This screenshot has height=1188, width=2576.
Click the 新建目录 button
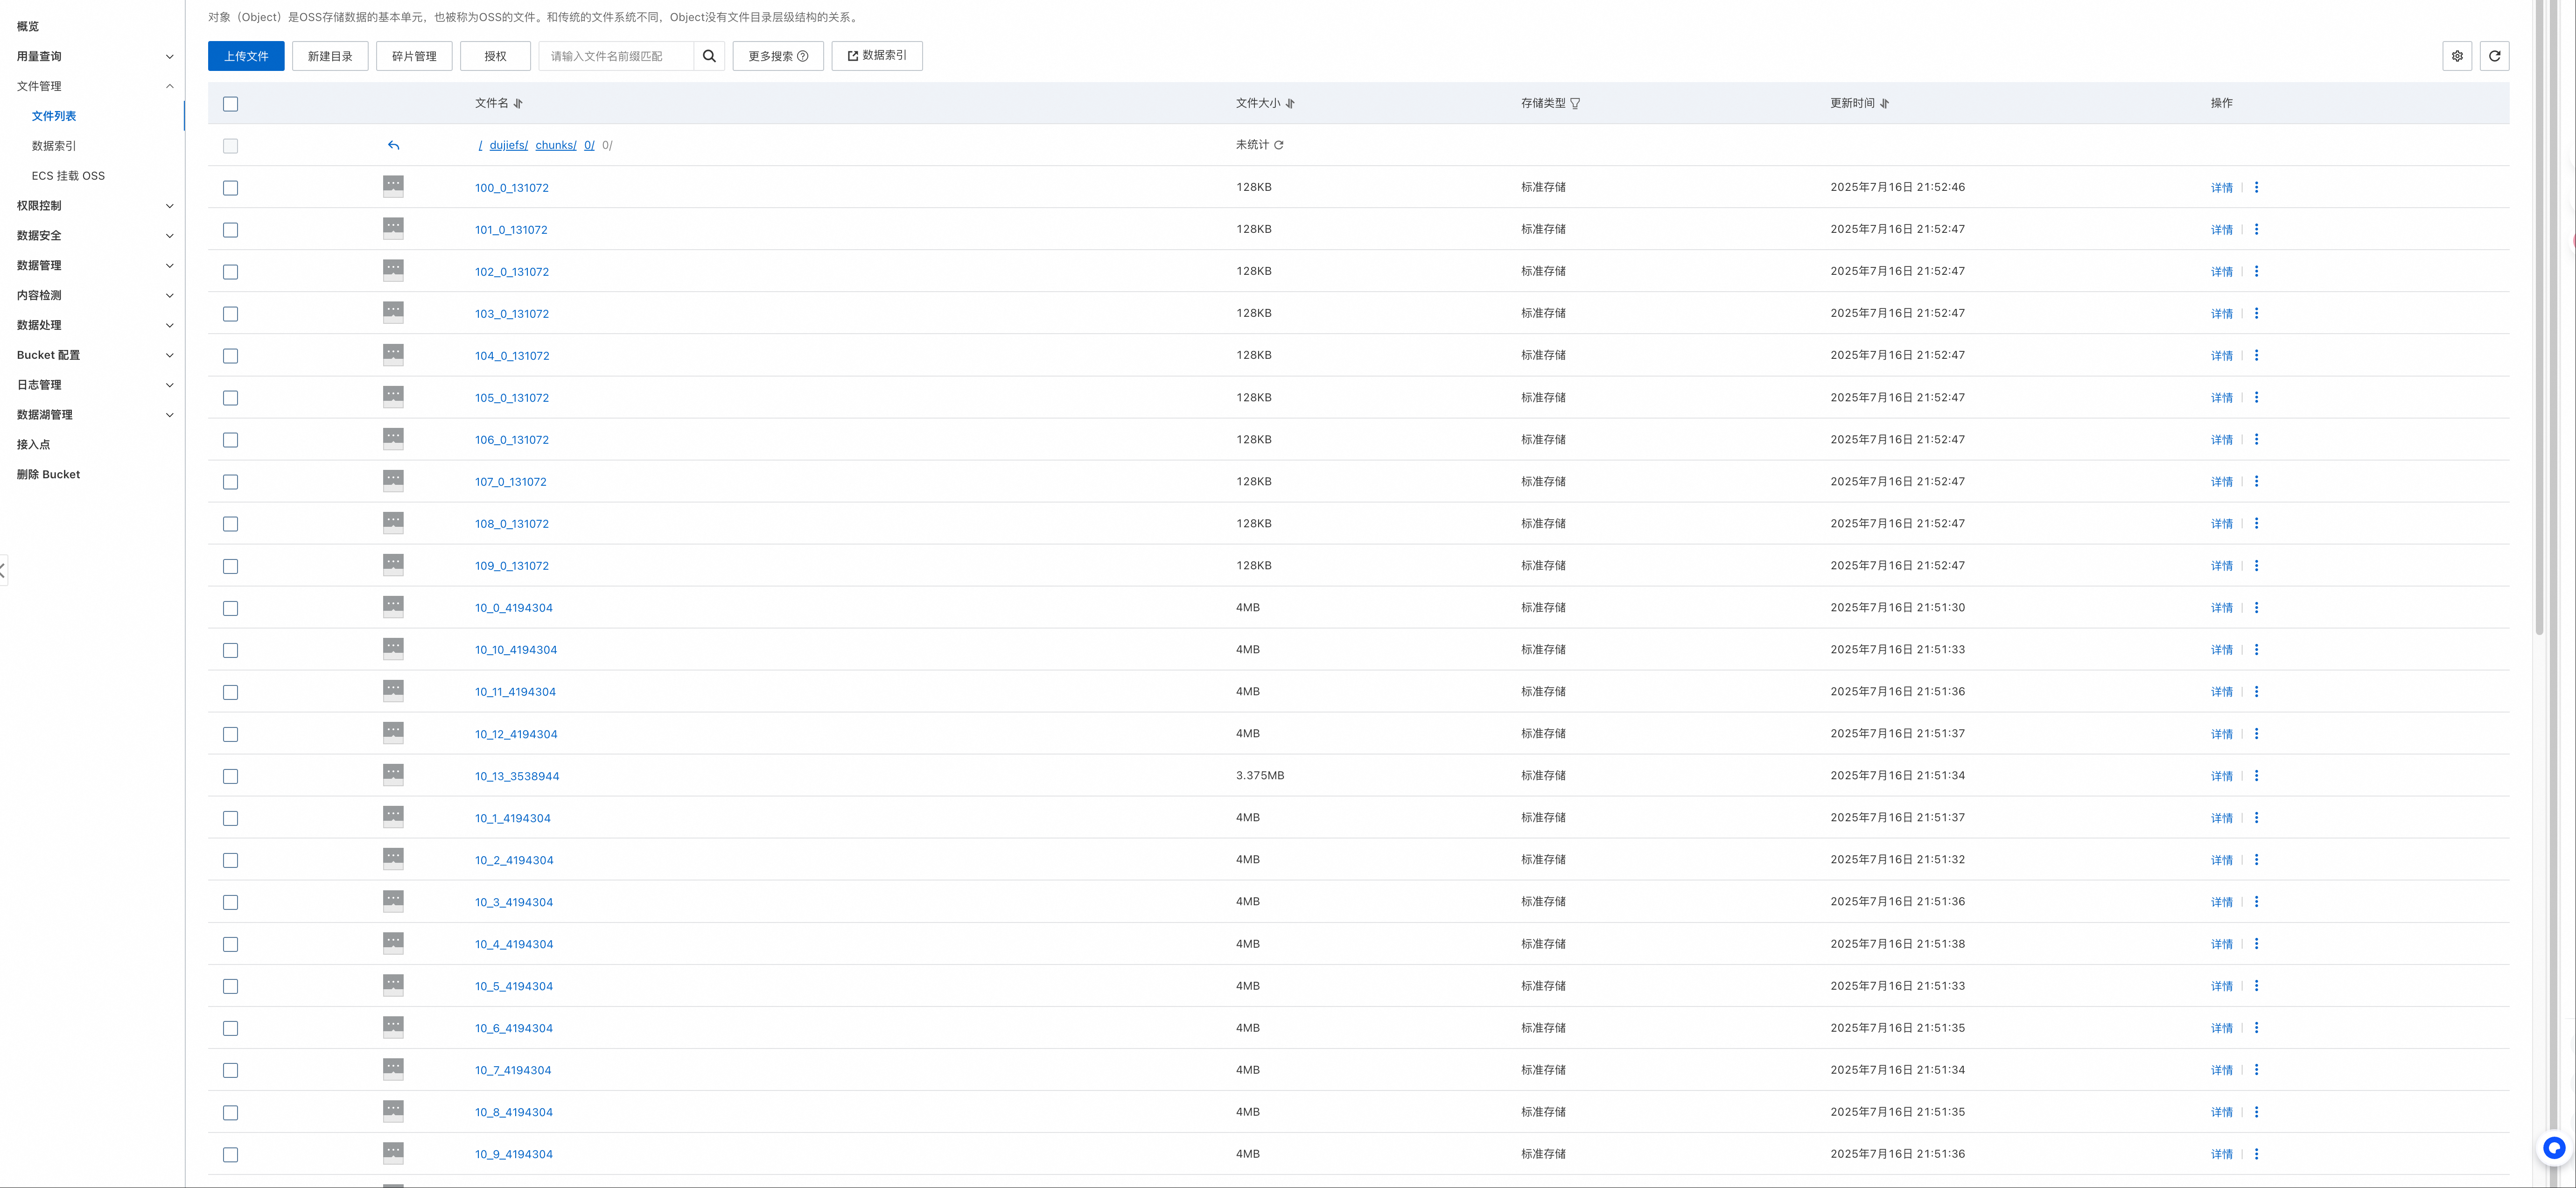coord(330,56)
